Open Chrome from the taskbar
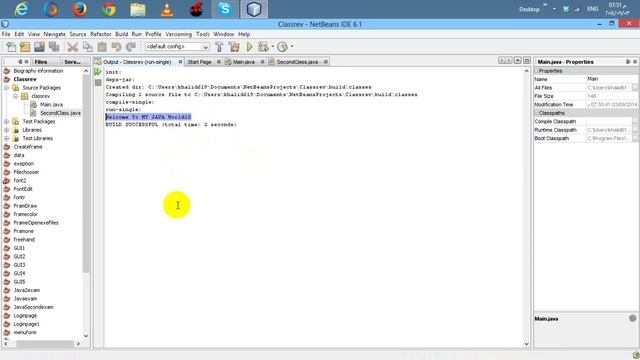The height and width of the screenshot is (360, 640). 109,9
